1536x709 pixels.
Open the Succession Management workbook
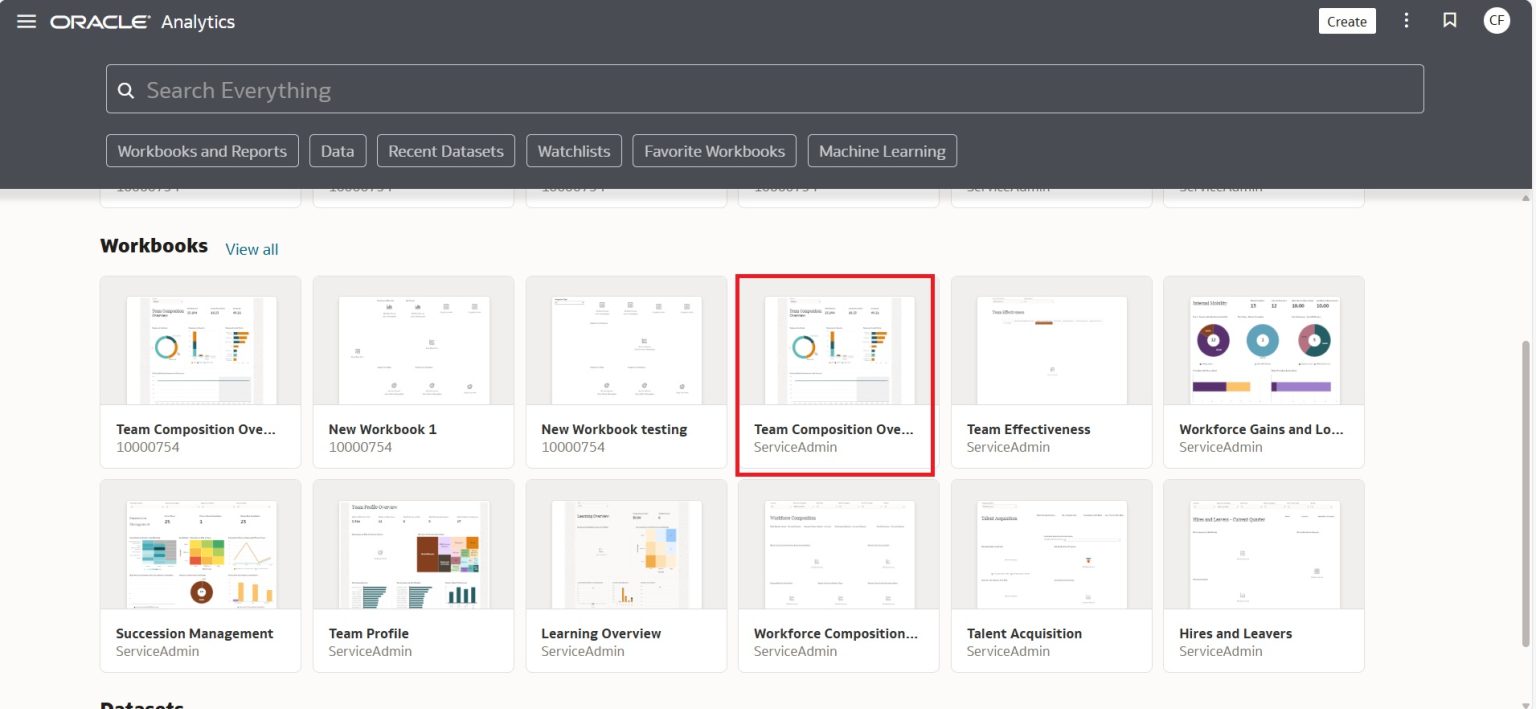tap(200, 575)
